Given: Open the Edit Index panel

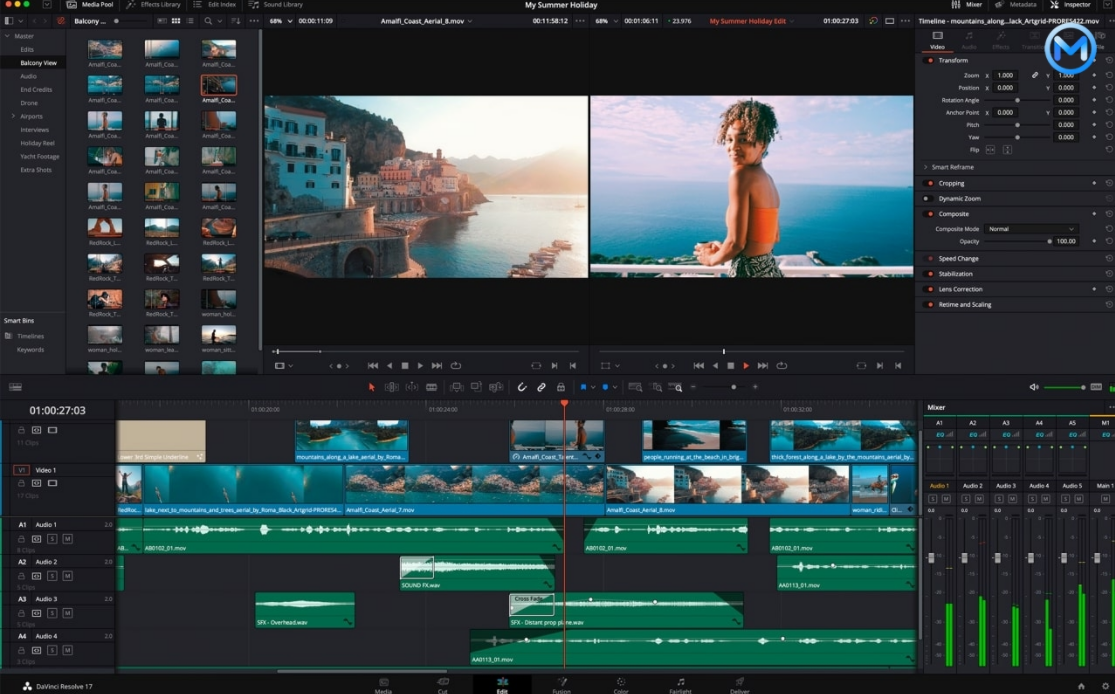Looking at the screenshot, I should click(215, 4).
